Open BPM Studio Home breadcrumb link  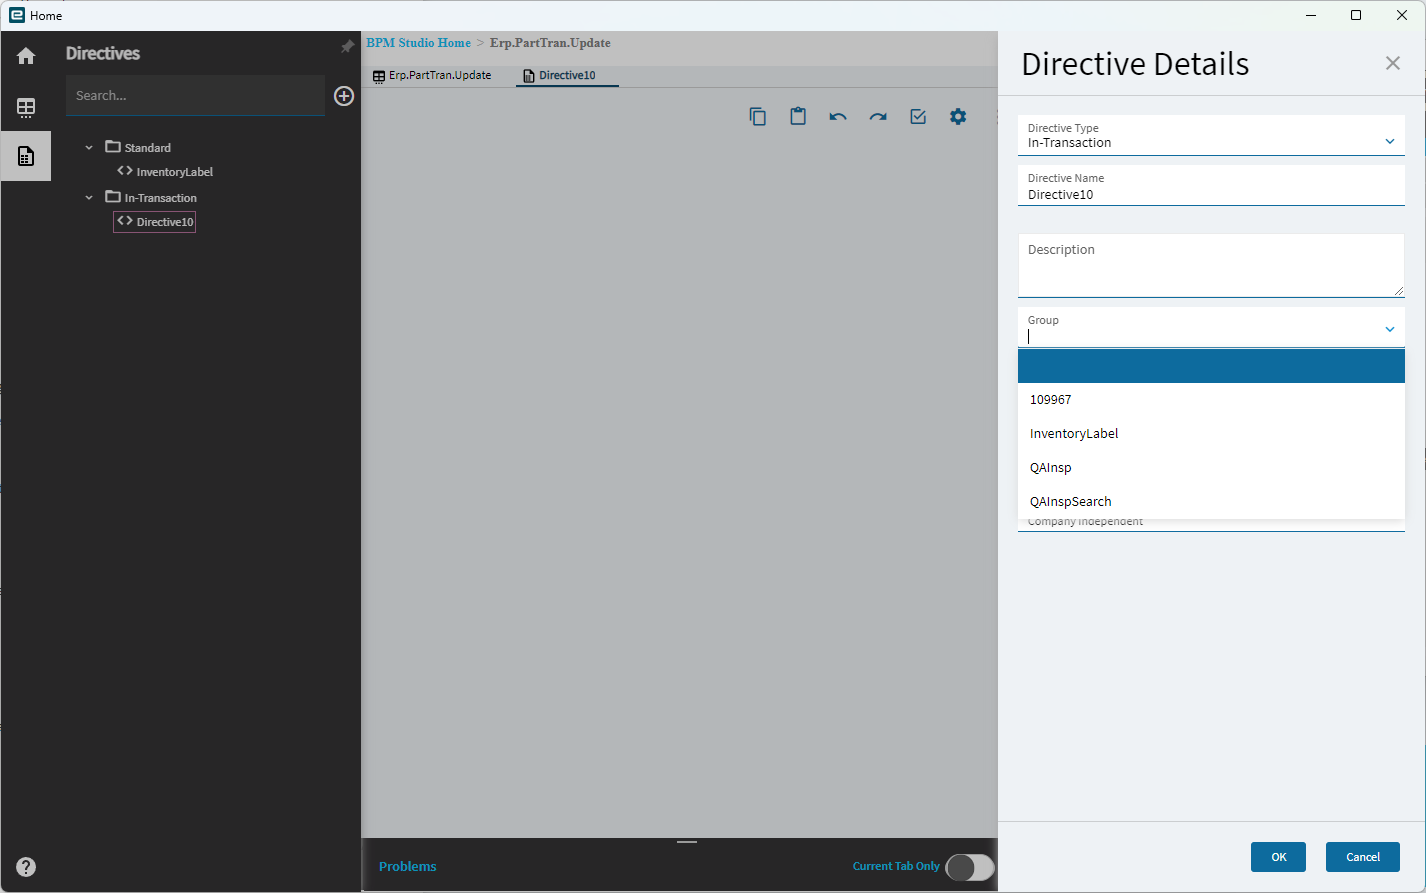pyautogui.click(x=418, y=43)
